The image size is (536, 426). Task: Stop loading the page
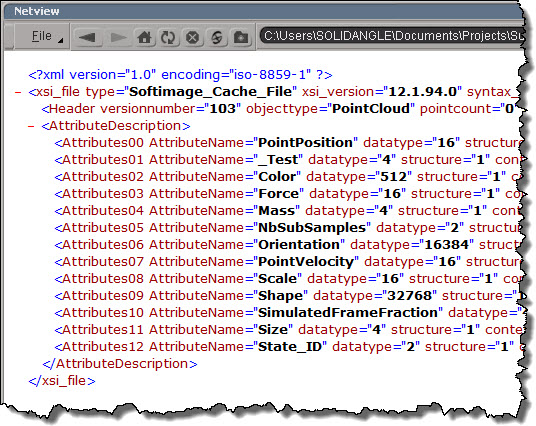pos(192,37)
